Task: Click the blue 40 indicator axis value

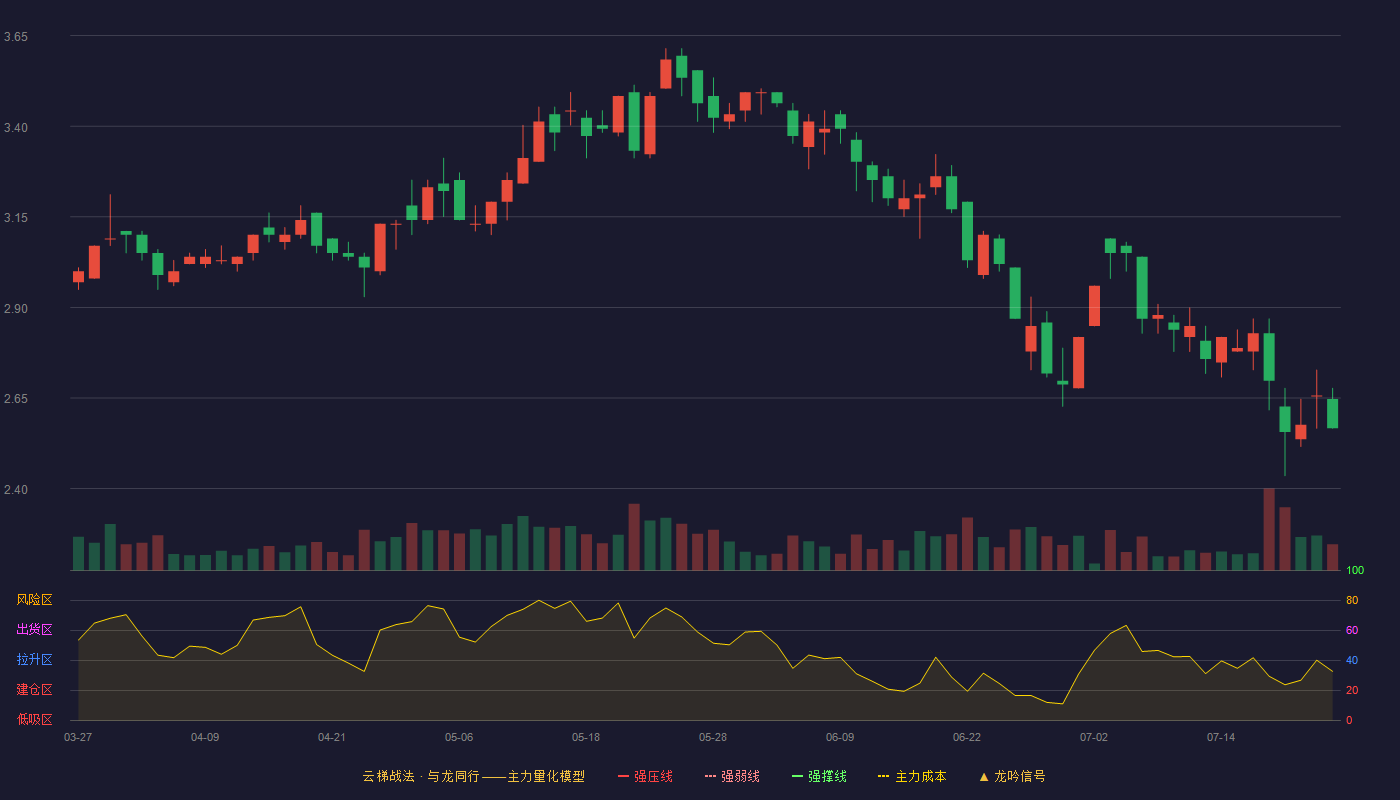Action: (1352, 660)
